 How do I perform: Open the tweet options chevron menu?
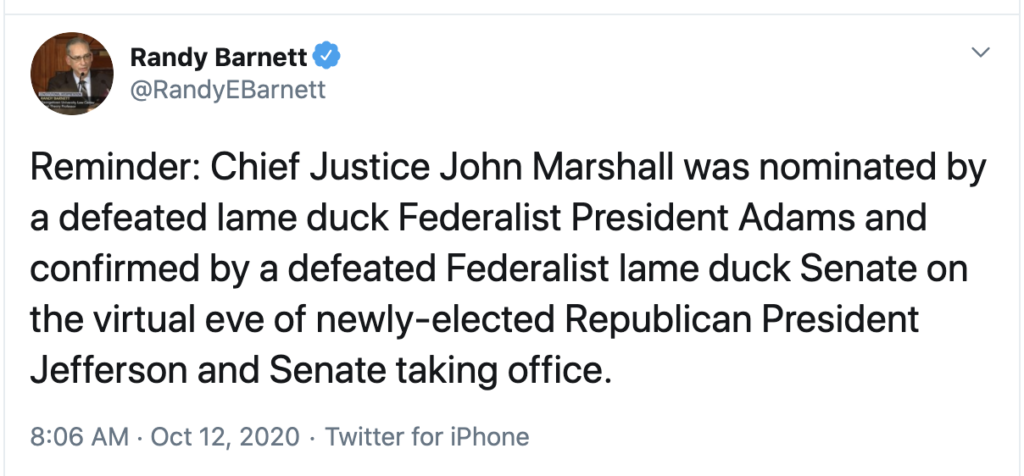pos(981,52)
